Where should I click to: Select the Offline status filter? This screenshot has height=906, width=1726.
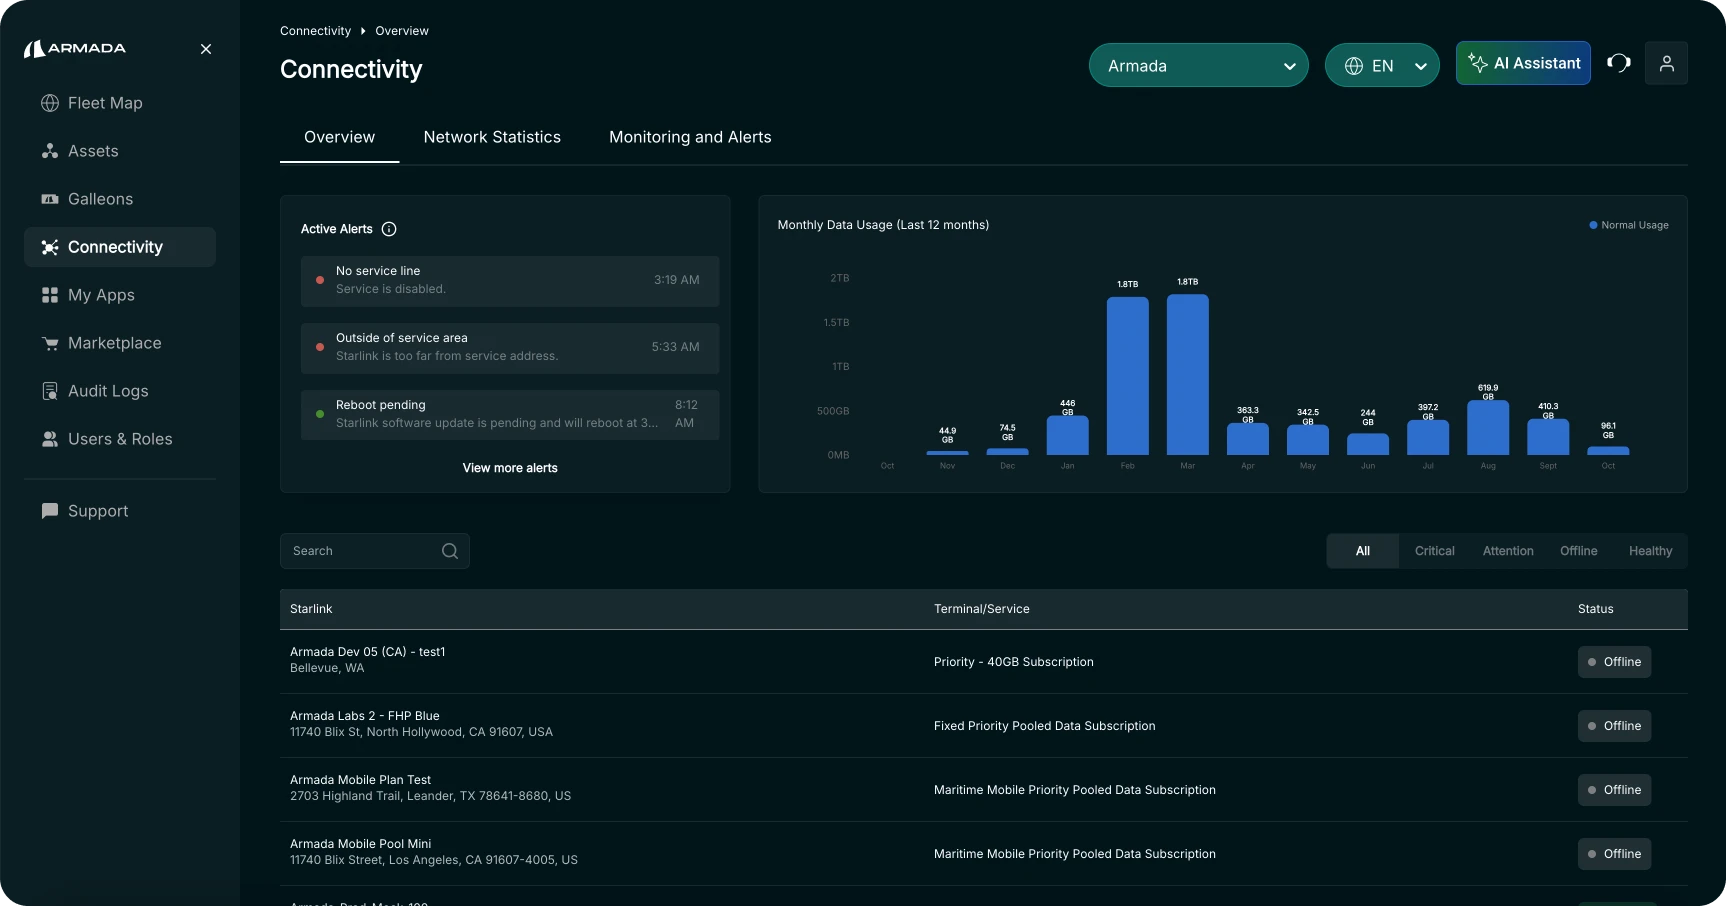point(1578,551)
